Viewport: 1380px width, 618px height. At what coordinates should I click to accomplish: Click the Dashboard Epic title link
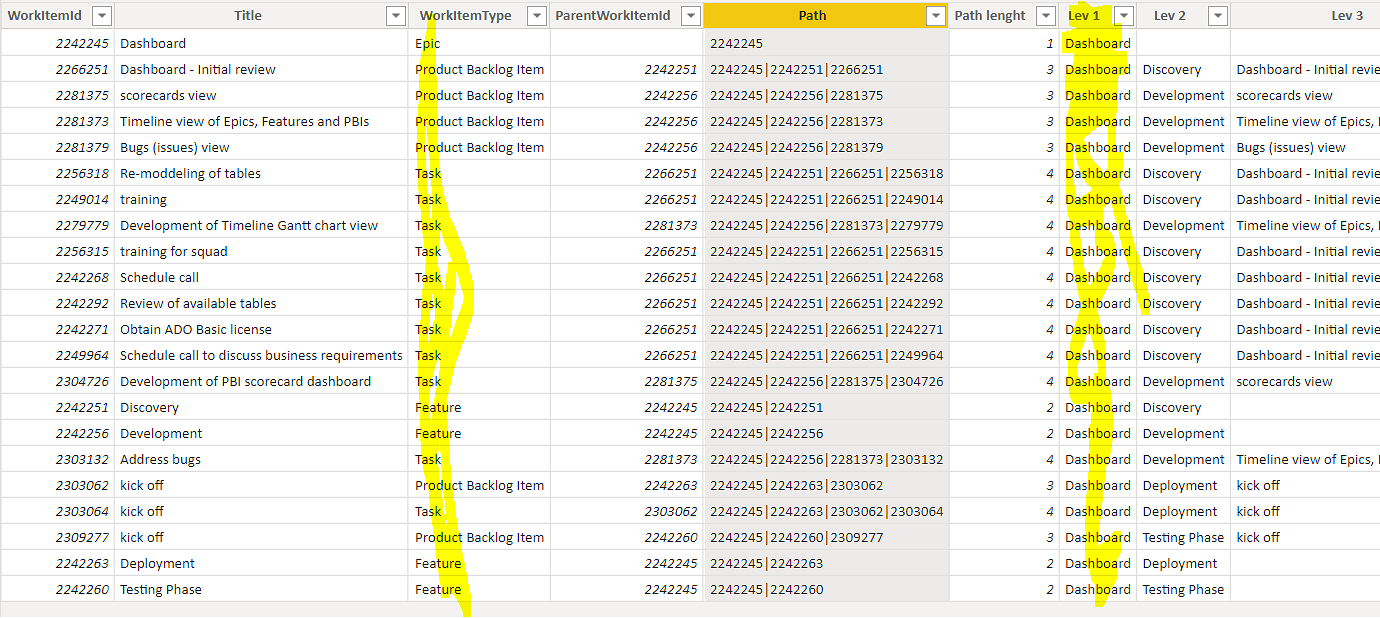click(153, 43)
